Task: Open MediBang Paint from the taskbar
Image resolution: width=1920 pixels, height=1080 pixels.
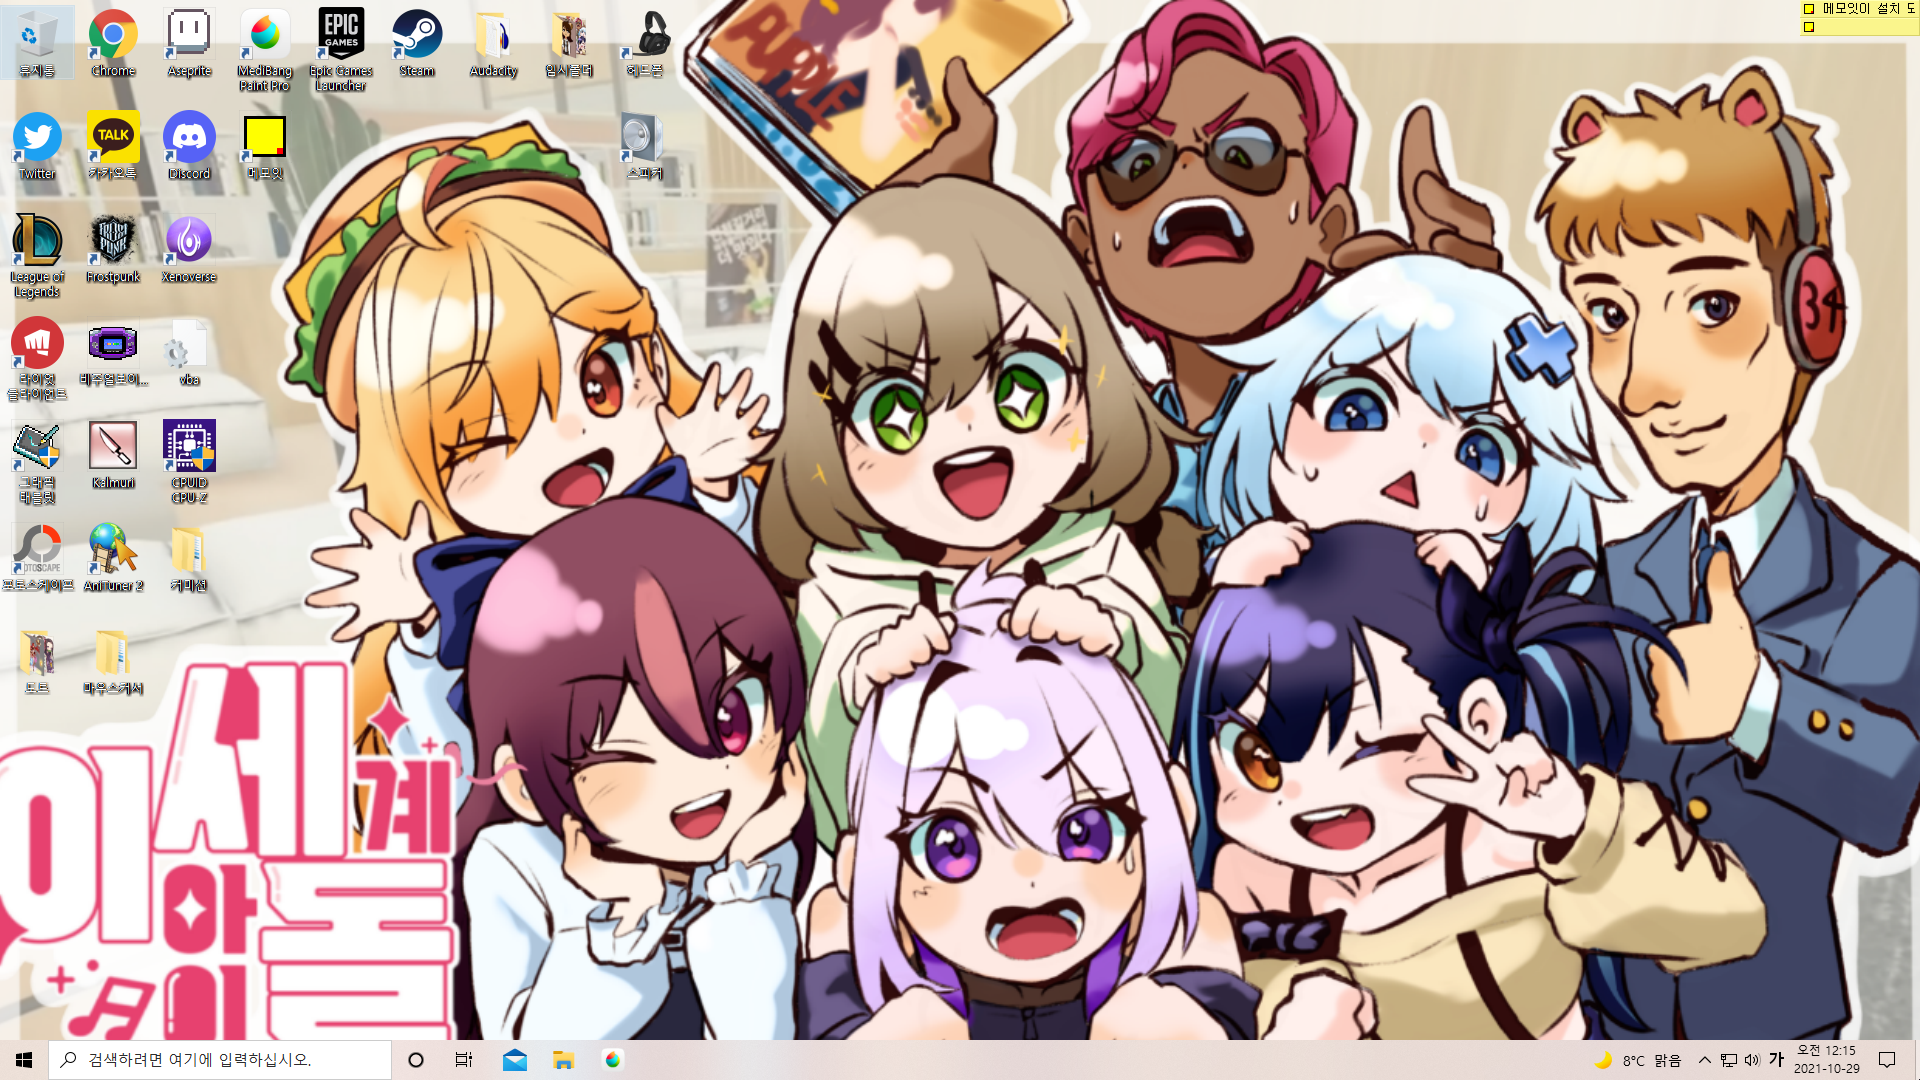Action: (612, 1060)
